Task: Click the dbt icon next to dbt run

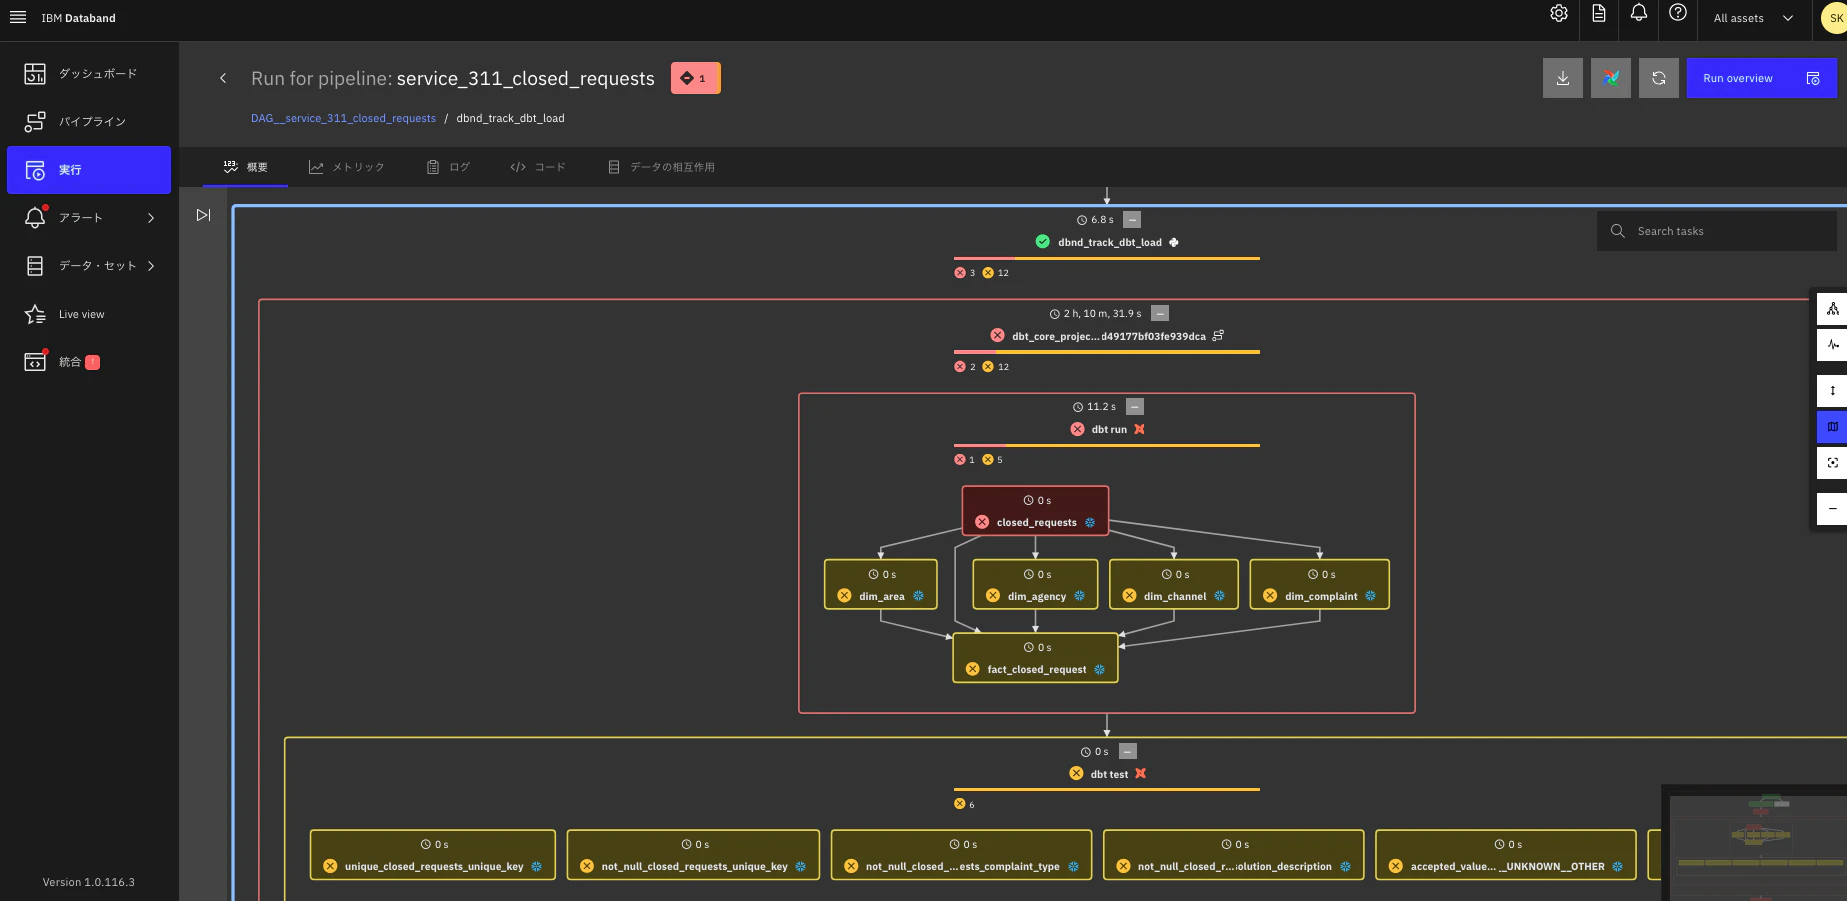Action: (x=1139, y=429)
